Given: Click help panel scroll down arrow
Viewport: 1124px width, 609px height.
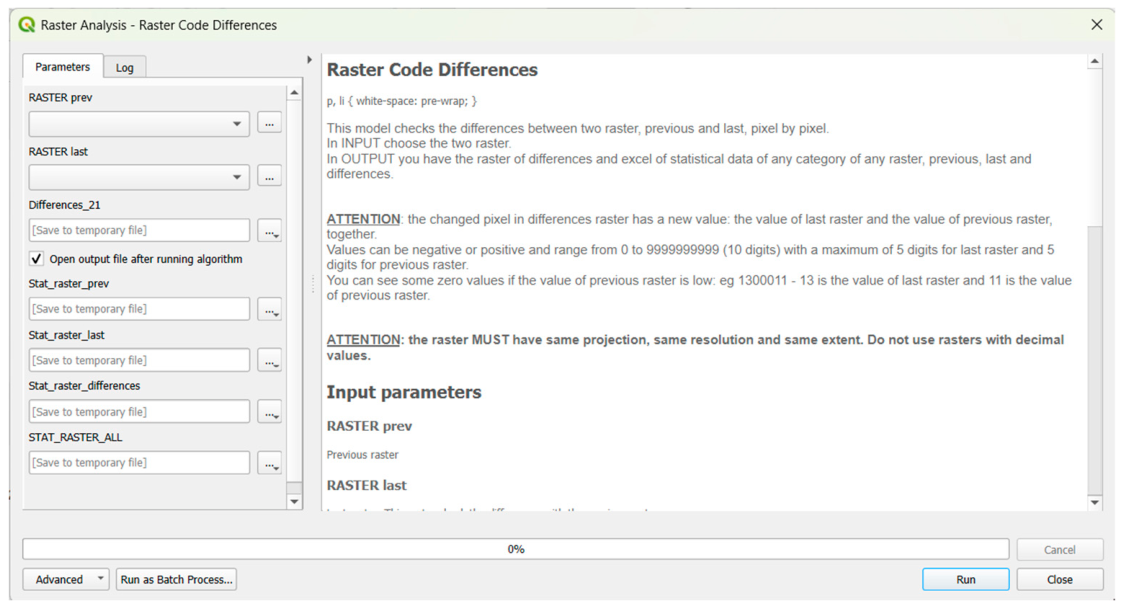Looking at the screenshot, I should click(x=1095, y=502).
